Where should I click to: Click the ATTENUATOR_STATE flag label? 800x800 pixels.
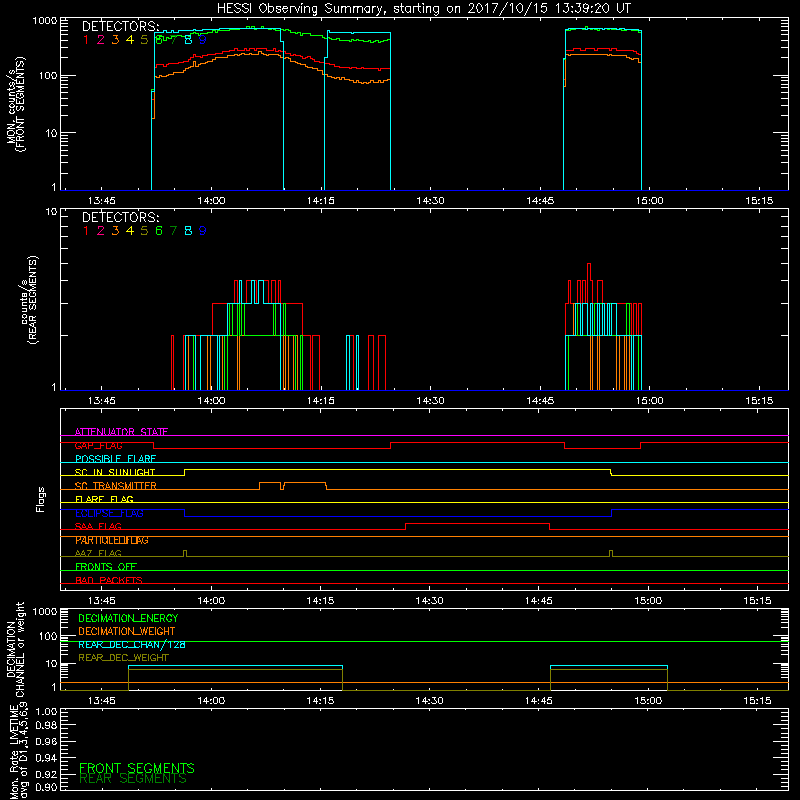[x=121, y=432]
